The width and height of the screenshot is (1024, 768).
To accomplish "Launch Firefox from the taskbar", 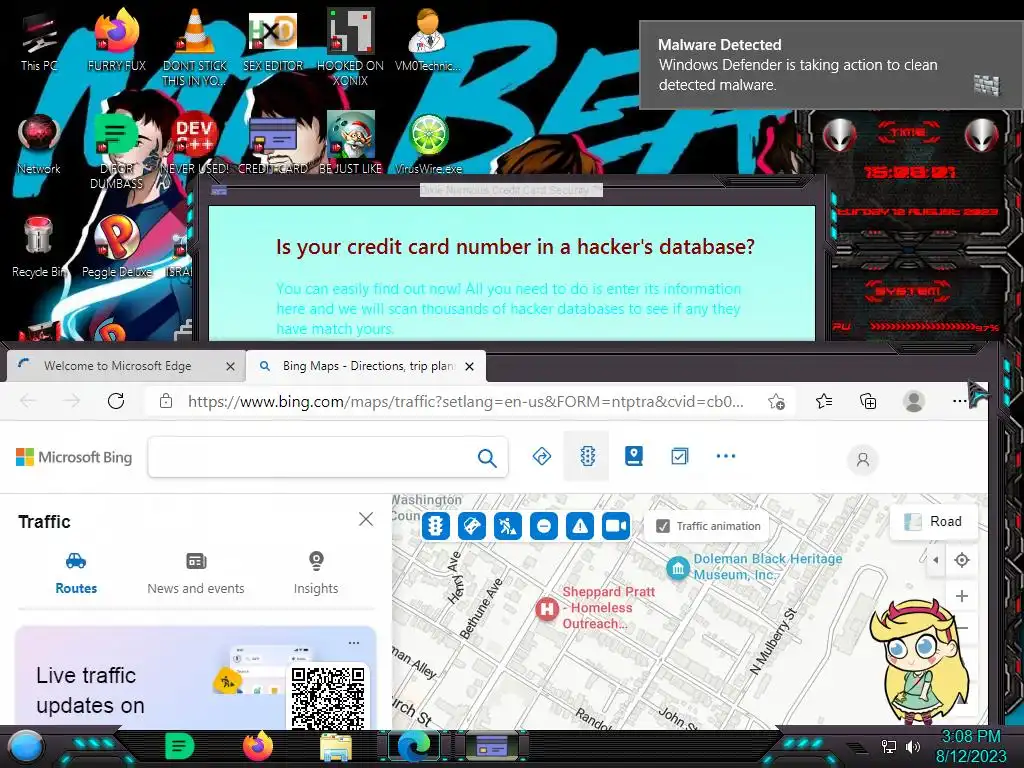I will point(258,746).
